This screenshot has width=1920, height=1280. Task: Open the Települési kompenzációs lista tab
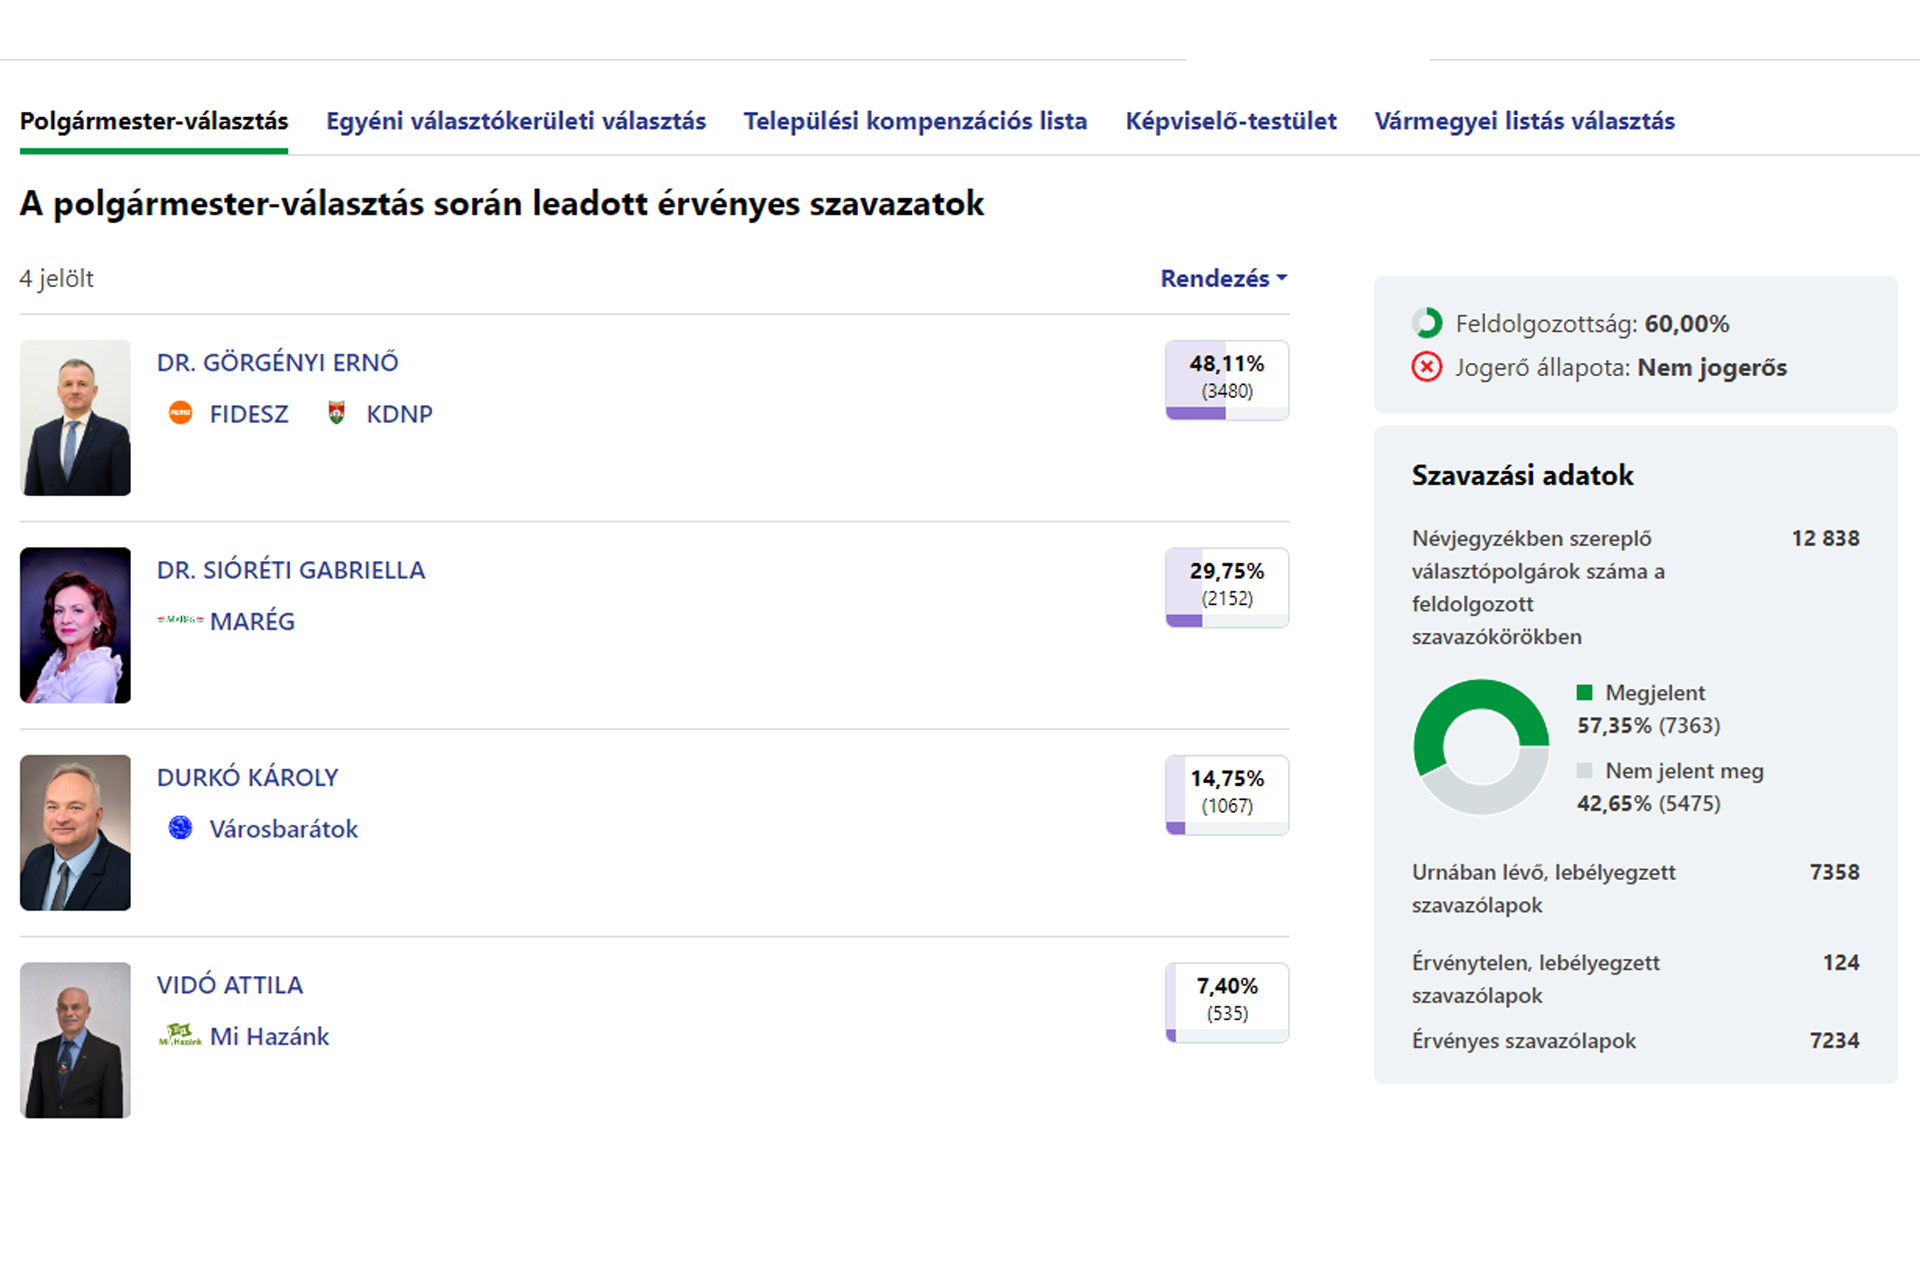coord(915,121)
